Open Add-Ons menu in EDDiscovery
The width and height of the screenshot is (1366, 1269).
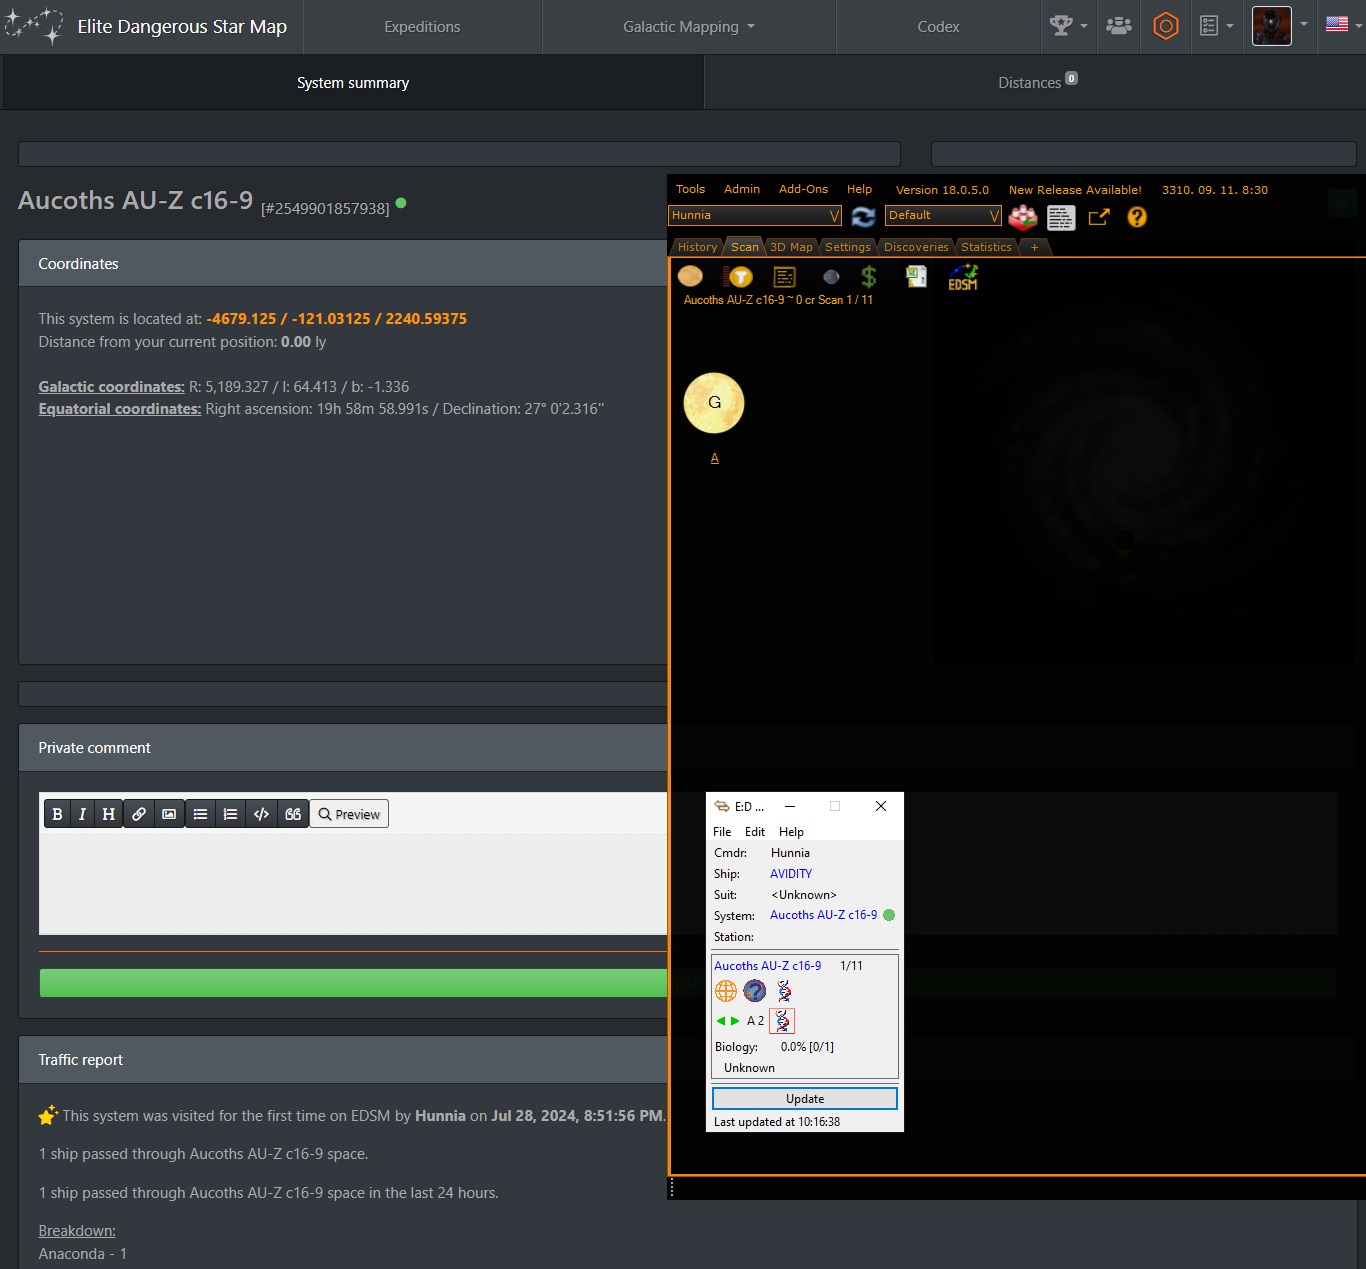pyautogui.click(x=803, y=189)
